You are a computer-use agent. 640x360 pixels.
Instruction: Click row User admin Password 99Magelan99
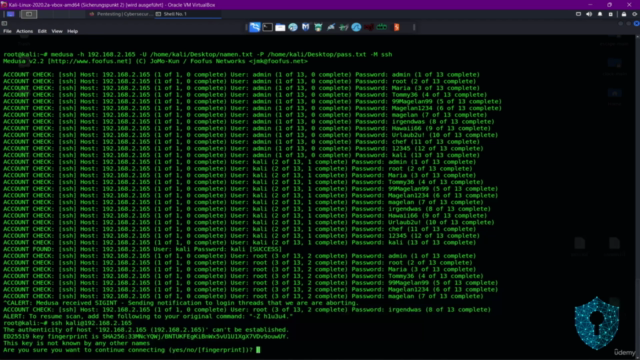[252, 102]
